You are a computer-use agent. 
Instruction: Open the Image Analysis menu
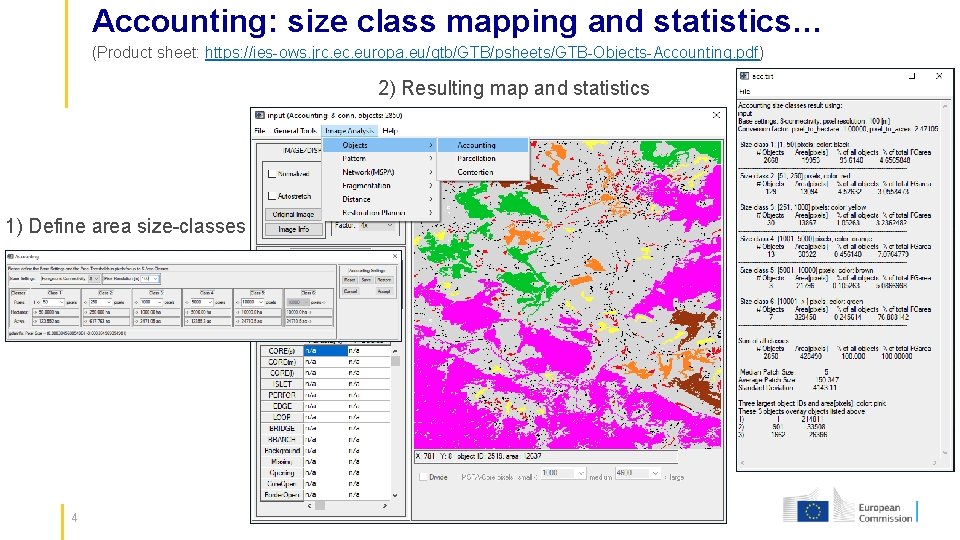coord(349,130)
